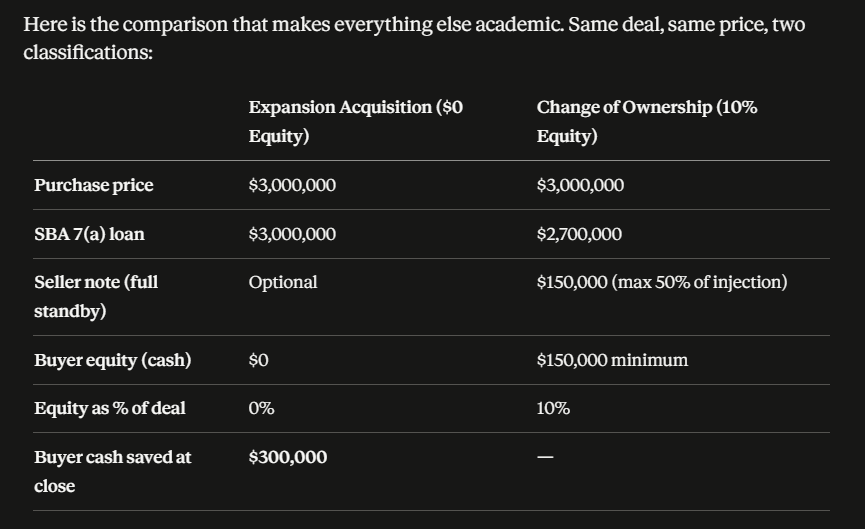865x529 pixels.
Task: Click the "$150,000 (max 50% of injection)" cell
Action: pyautogui.click(x=661, y=282)
